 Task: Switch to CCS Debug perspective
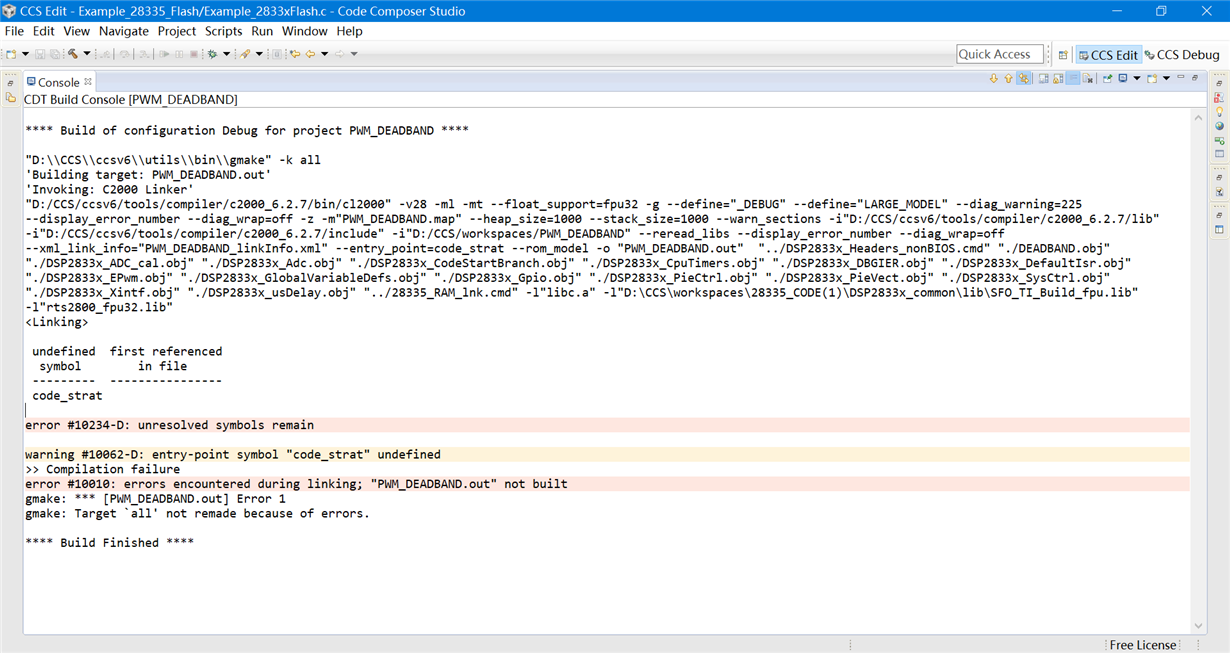(x=1182, y=54)
